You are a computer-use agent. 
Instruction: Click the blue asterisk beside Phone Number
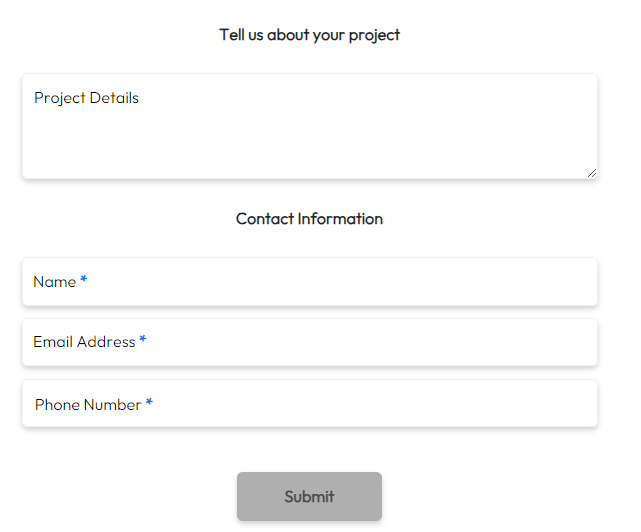[149, 402]
